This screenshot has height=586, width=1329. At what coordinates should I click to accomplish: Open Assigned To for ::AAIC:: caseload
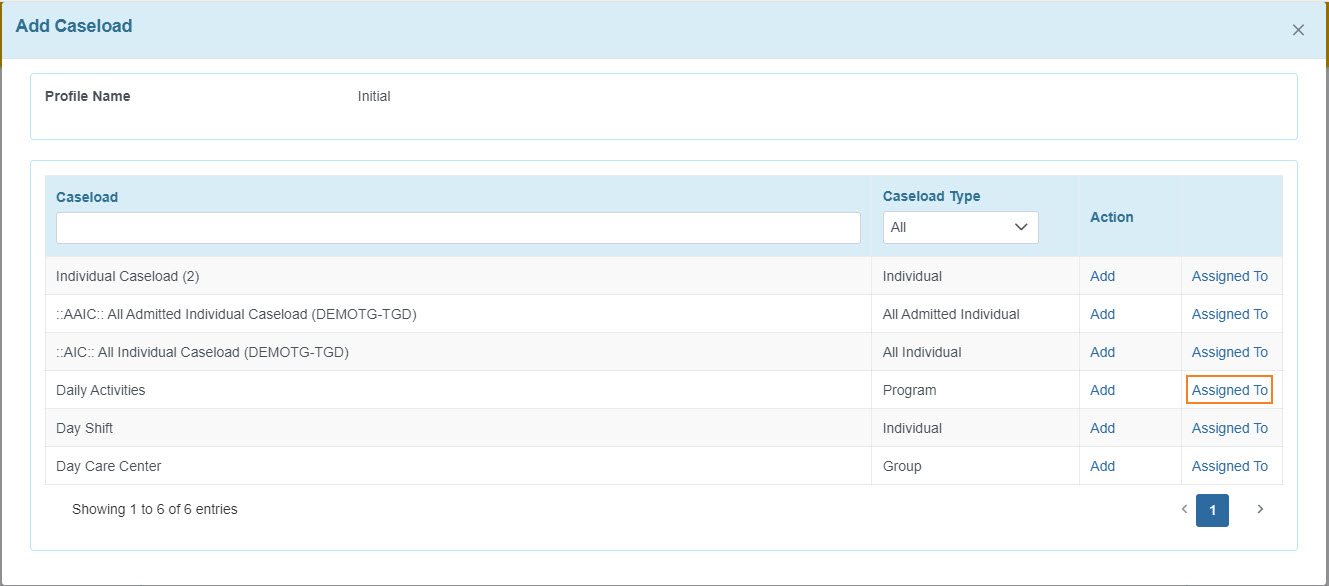(1229, 314)
